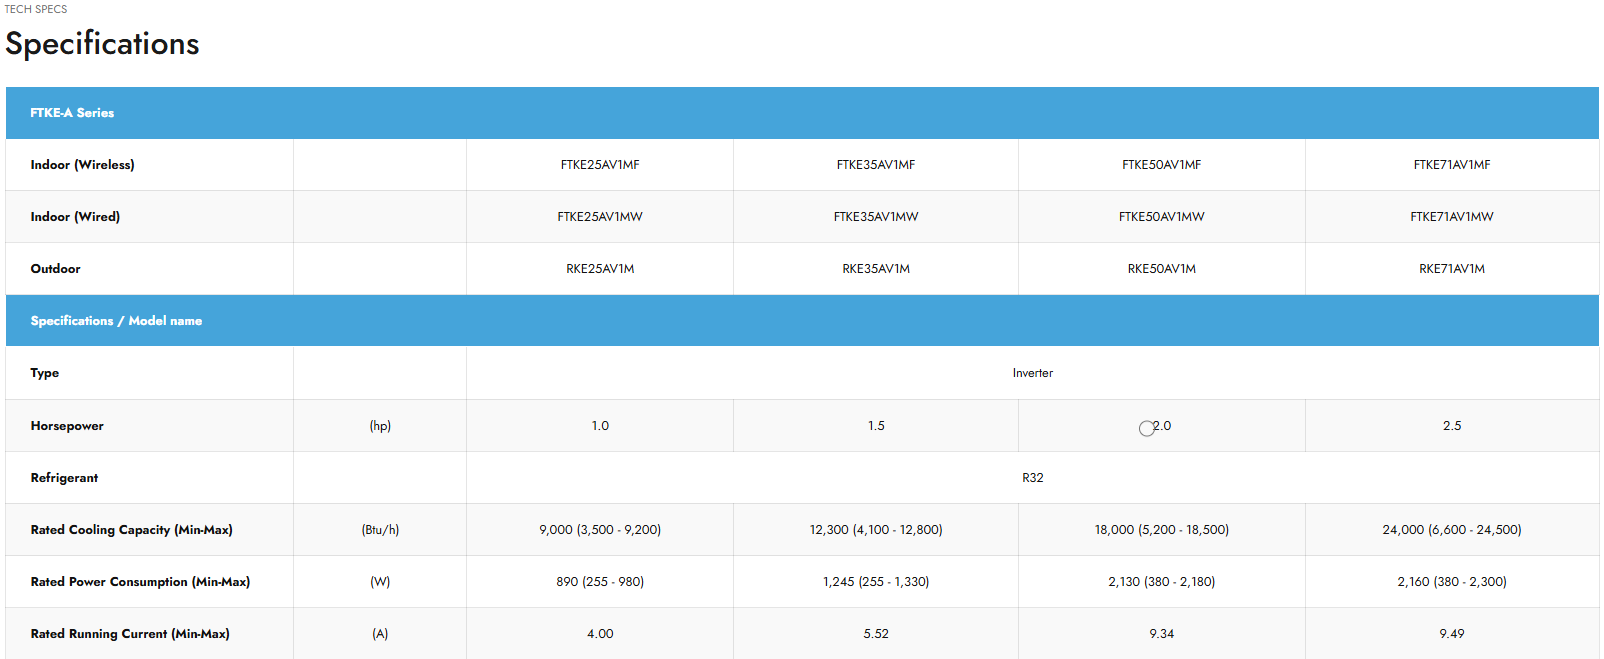Click the Specifications page heading
Viewport: 1604px width, 659px height.
(102, 44)
